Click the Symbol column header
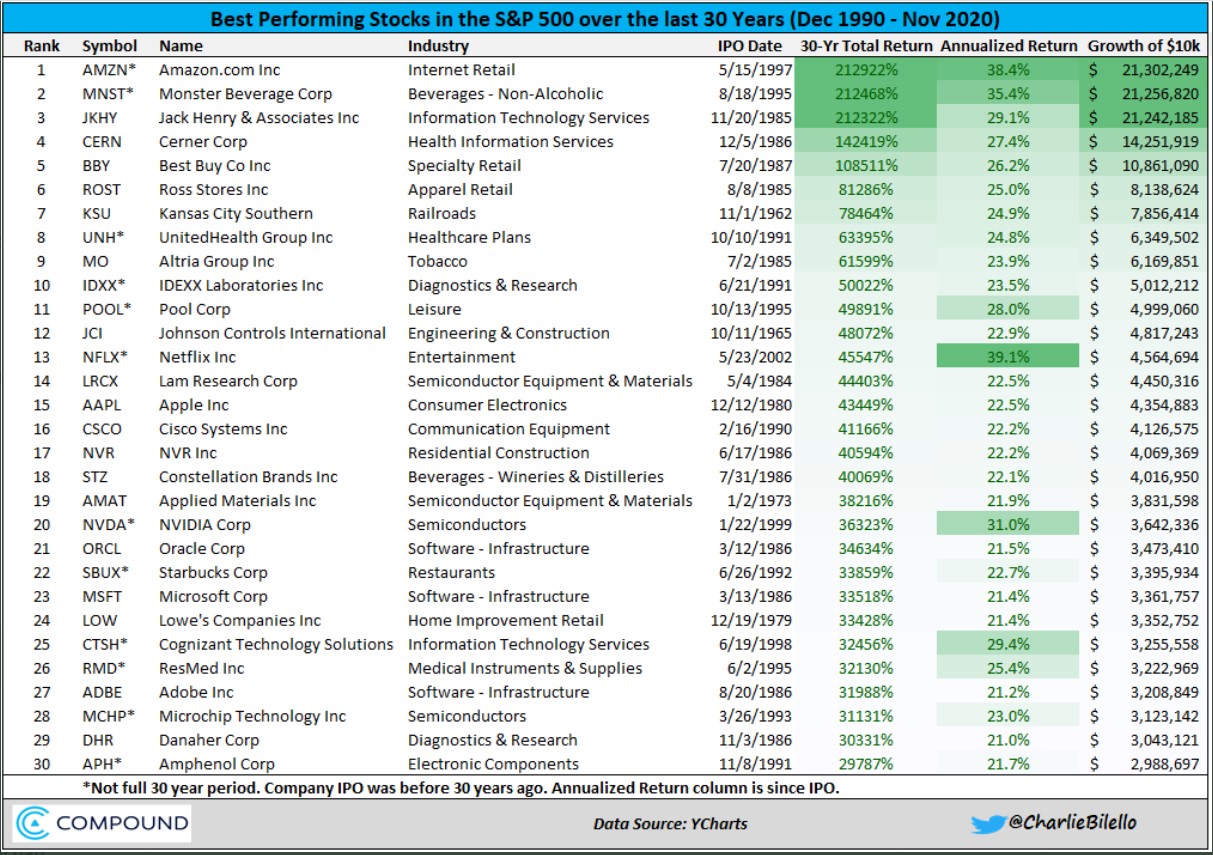The image size is (1213, 855). [x=110, y=45]
